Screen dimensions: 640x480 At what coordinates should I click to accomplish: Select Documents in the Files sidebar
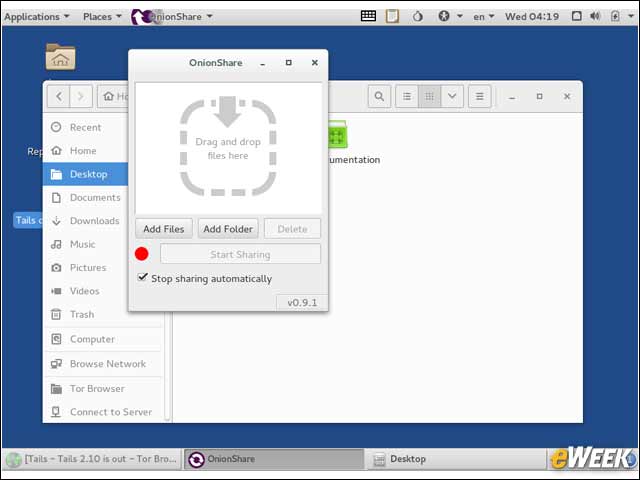coord(85,198)
